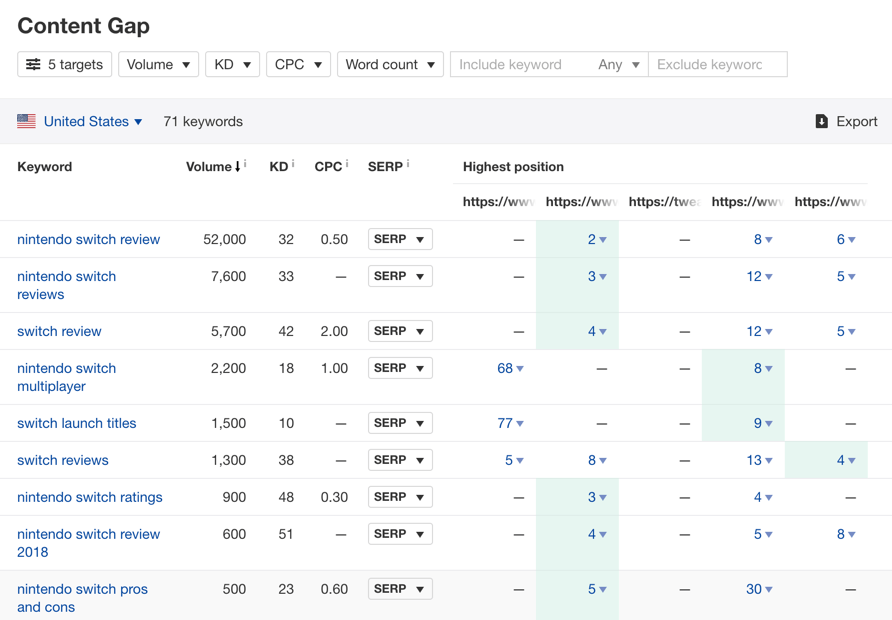This screenshot has height=620, width=892.
Task: Expand position 2 for nintendo switch review
Action: click(x=597, y=239)
